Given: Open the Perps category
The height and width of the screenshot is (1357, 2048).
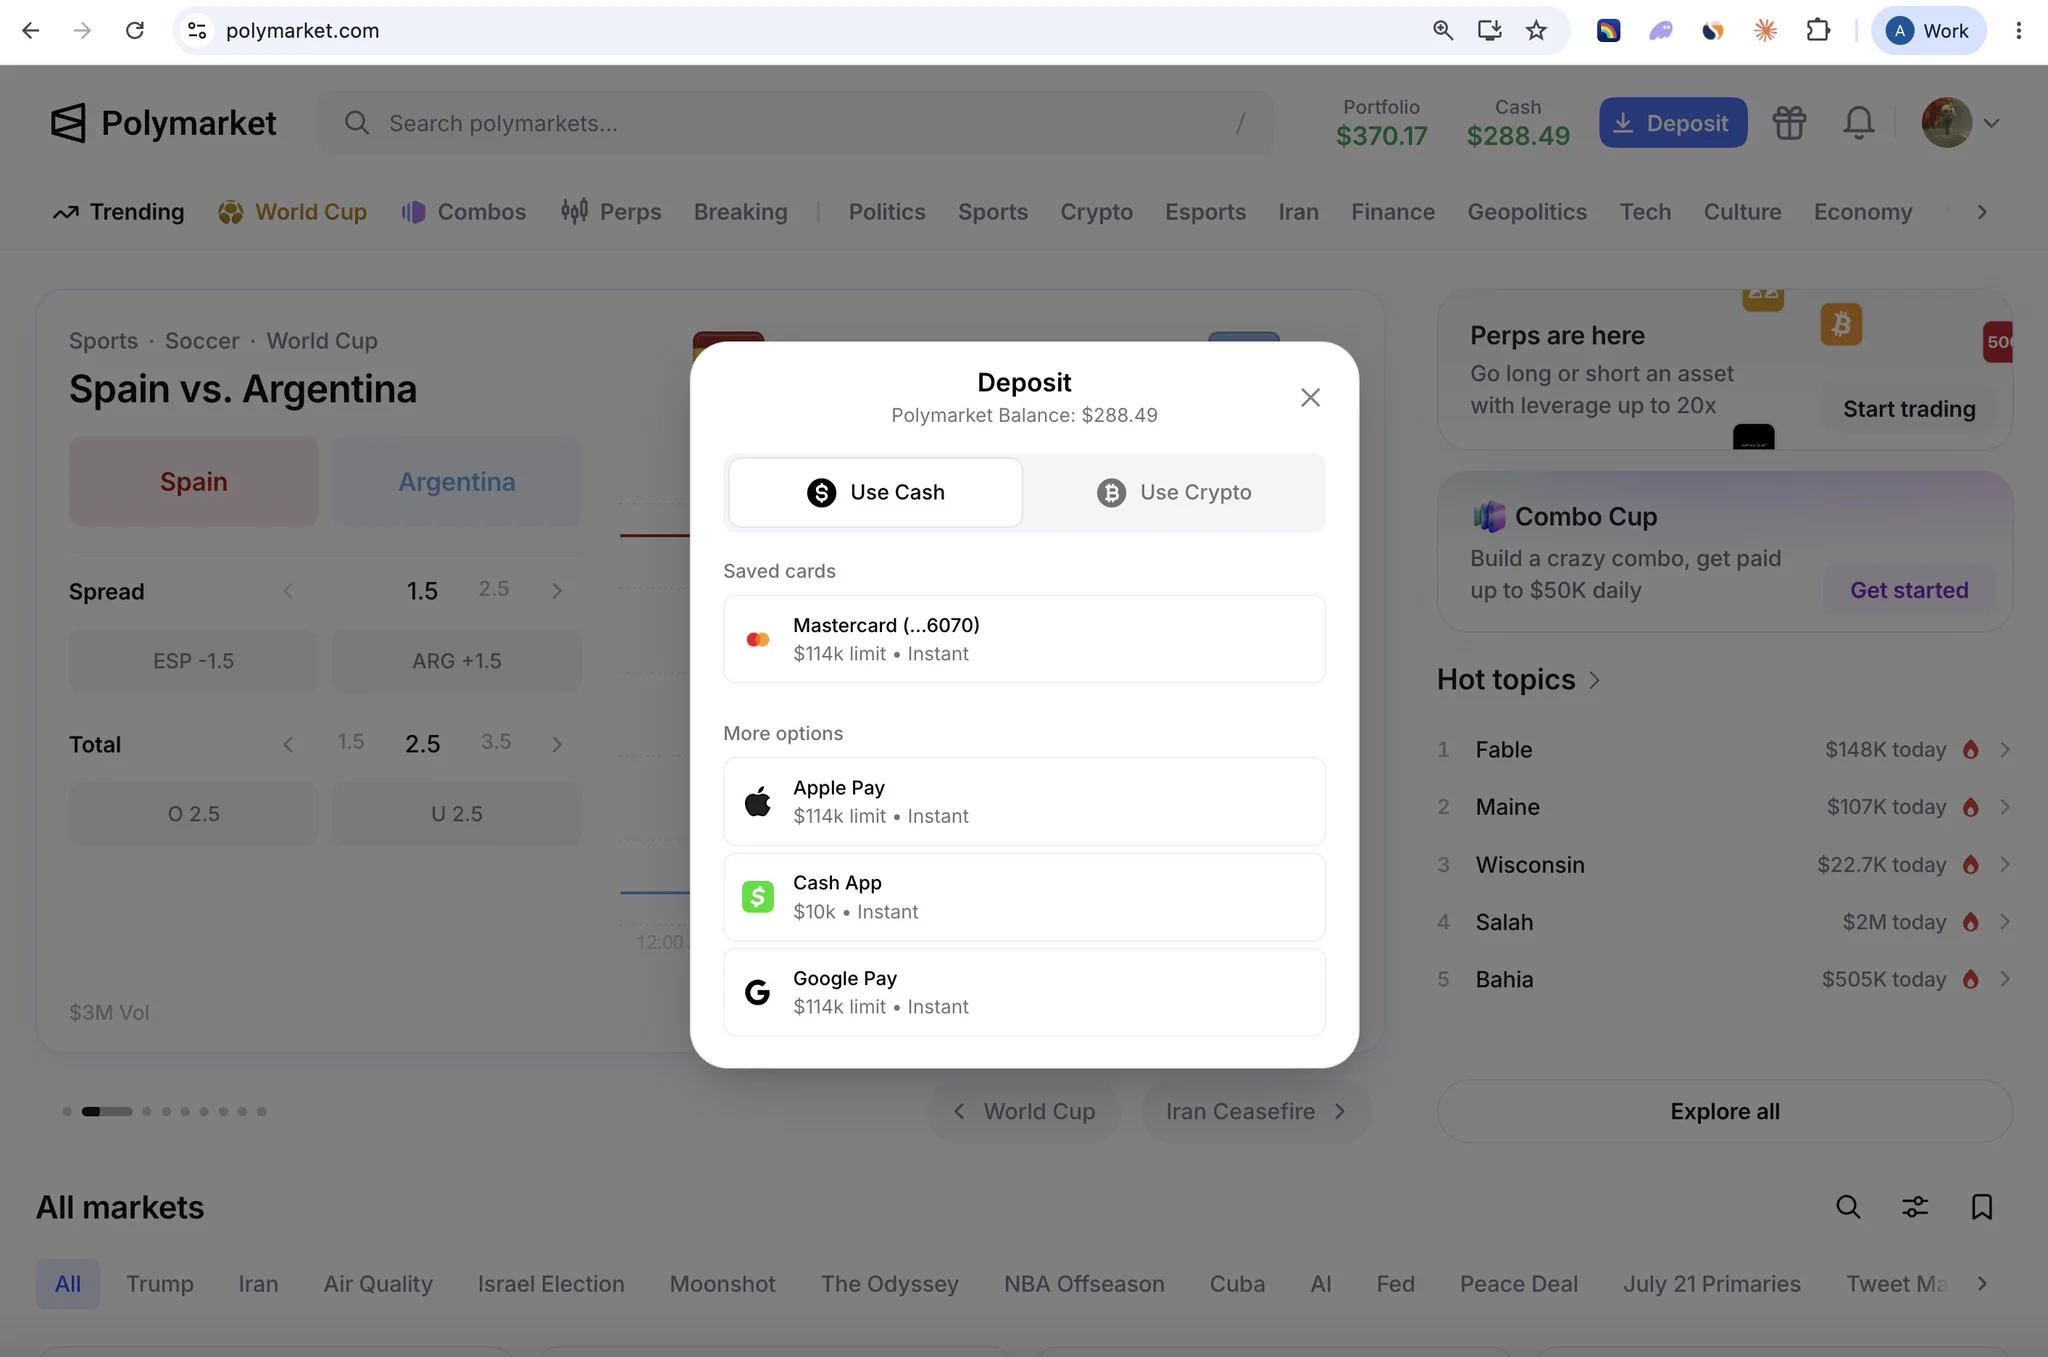Looking at the screenshot, I should tap(611, 212).
